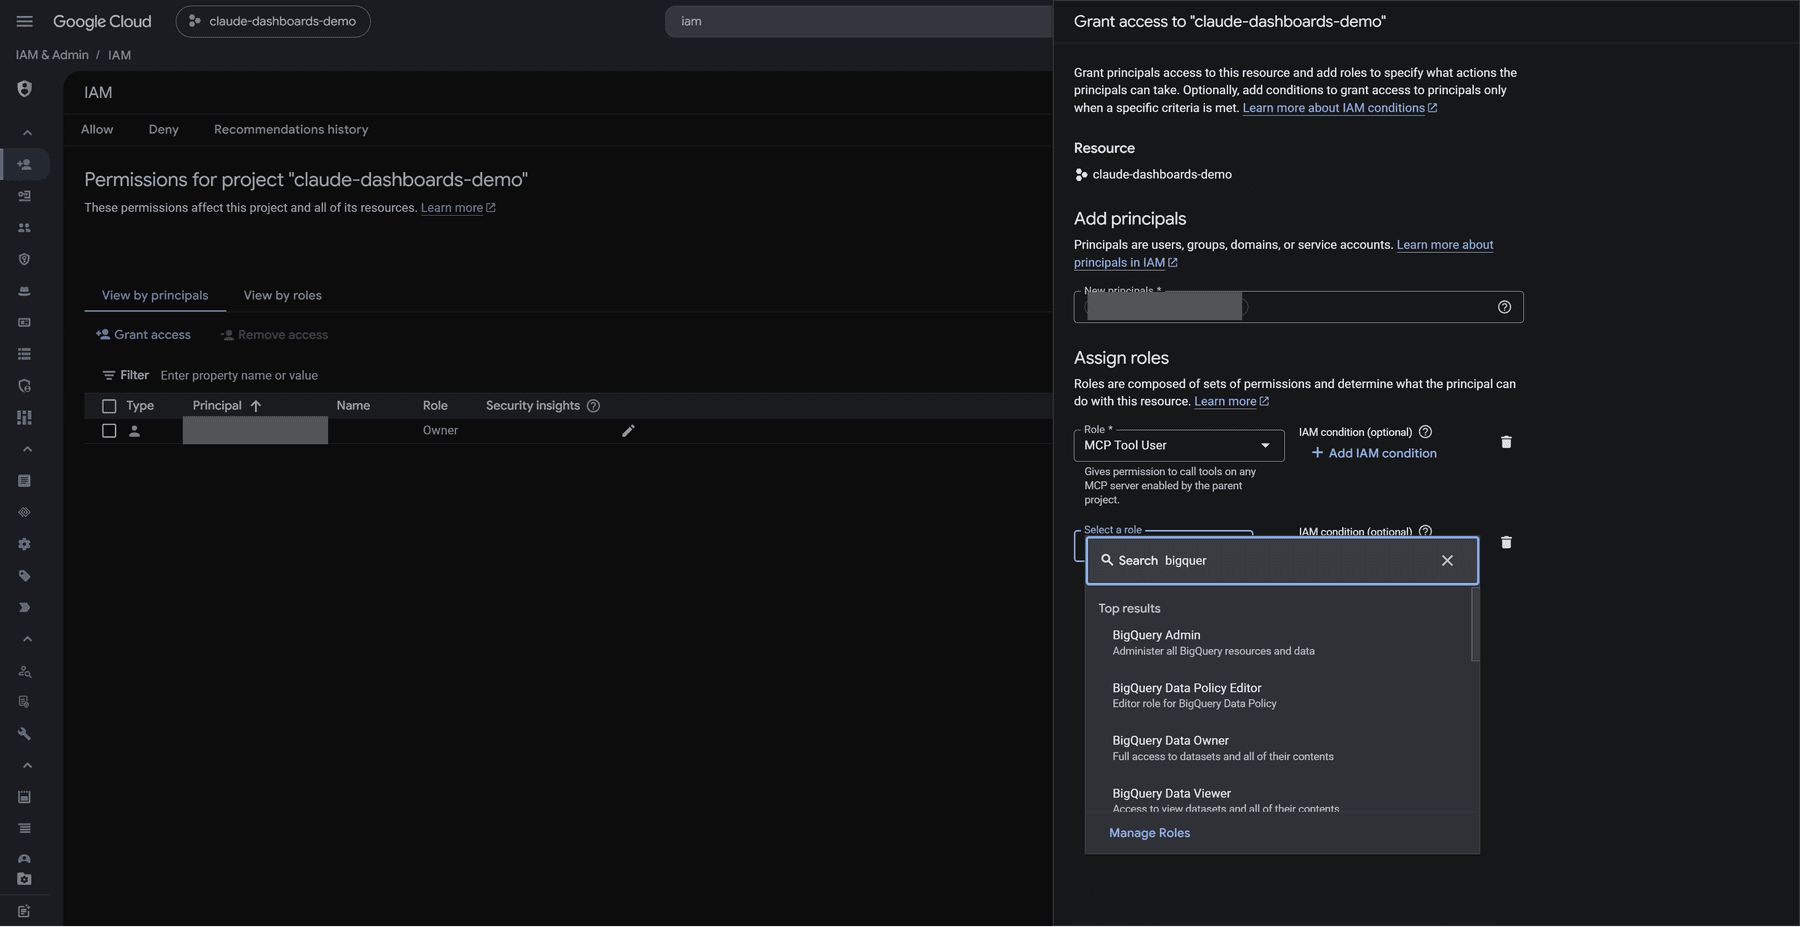Toggle the select-all checkbox in table header
The width and height of the screenshot is (1800, 927).
109,406
